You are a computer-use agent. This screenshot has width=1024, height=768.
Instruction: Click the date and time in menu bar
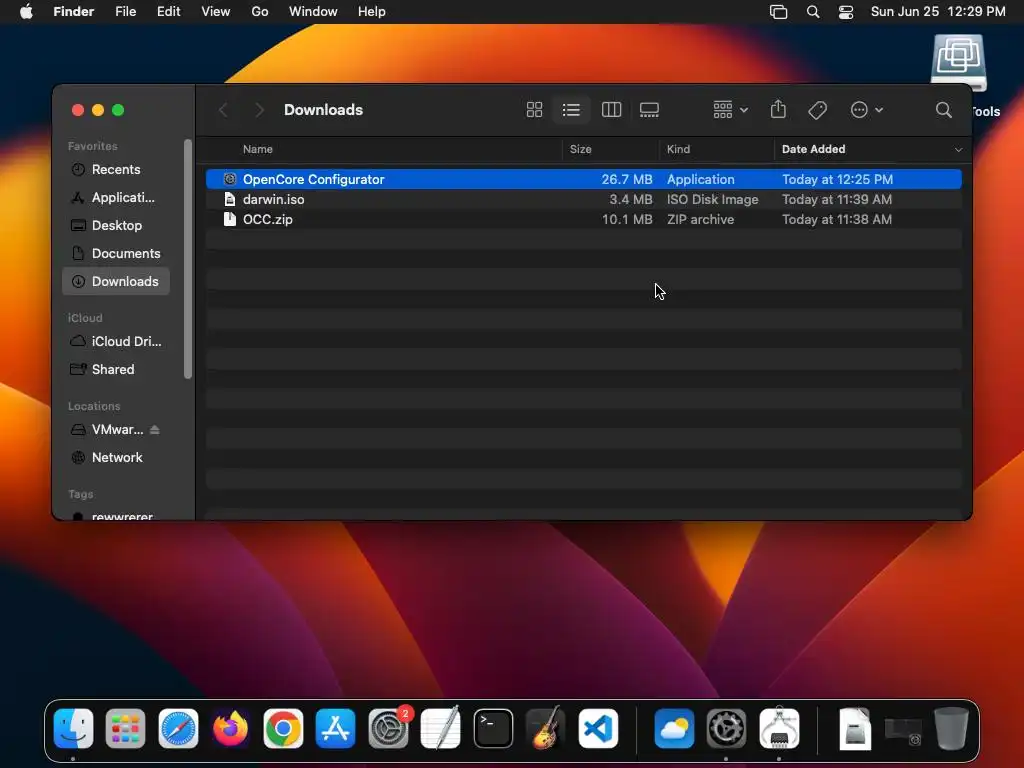(938, 11)
